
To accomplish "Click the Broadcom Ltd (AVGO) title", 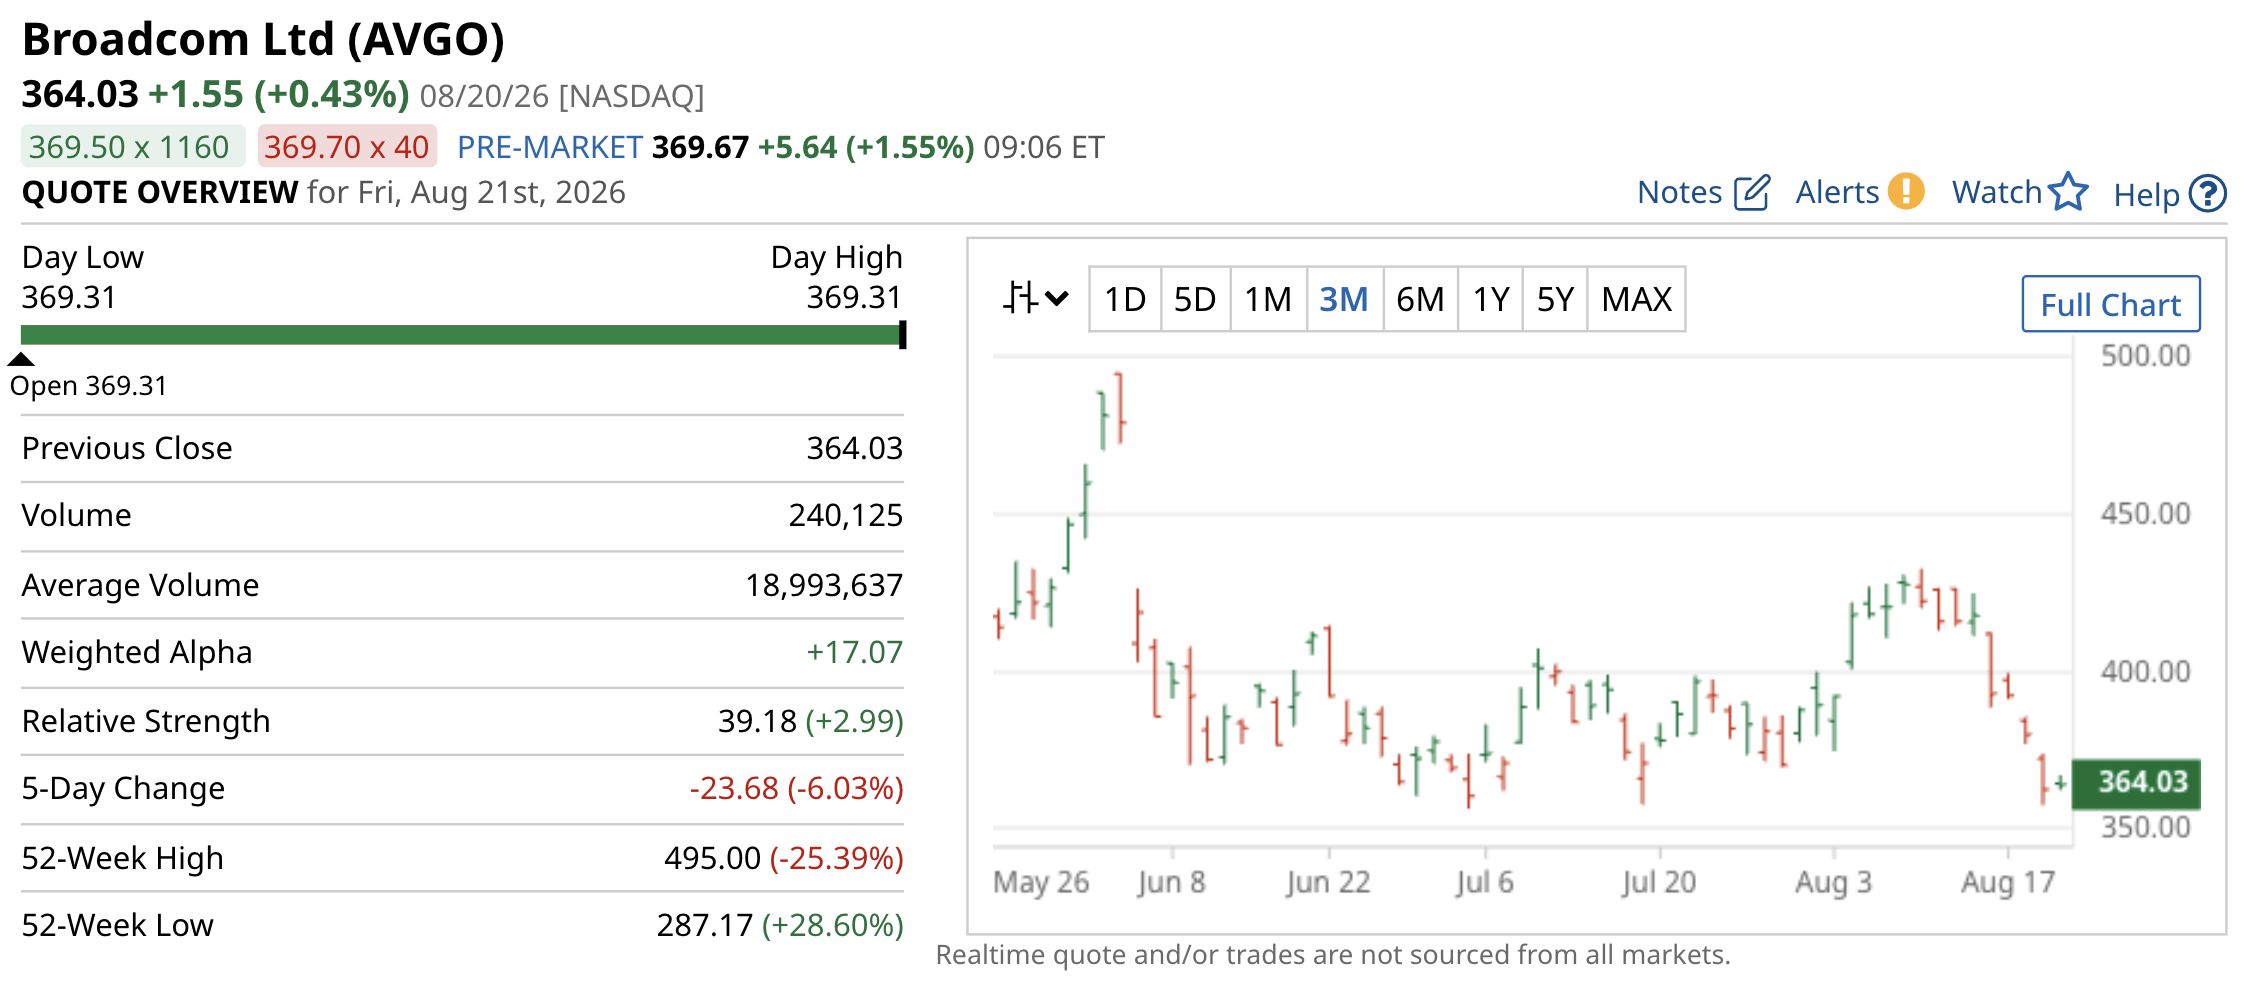I will coord(263,40).
